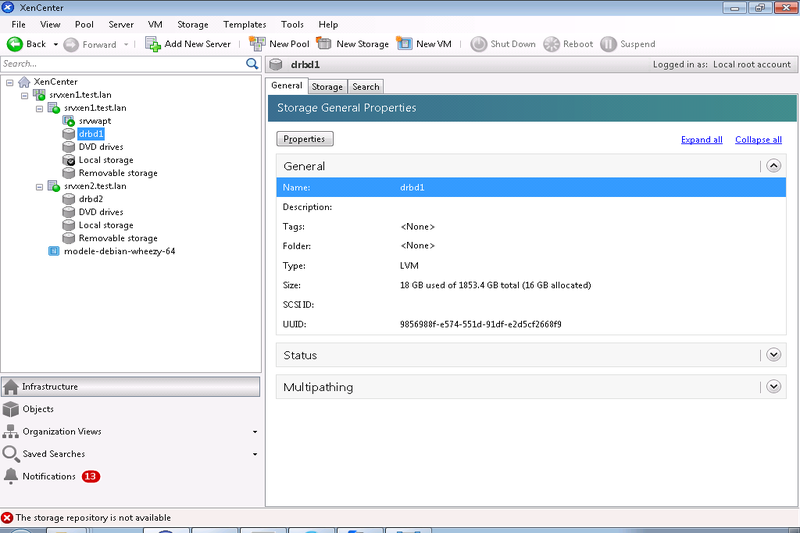Click the storage icon beside drbd1 title
The image size is (800, 533).
(276, 64)
